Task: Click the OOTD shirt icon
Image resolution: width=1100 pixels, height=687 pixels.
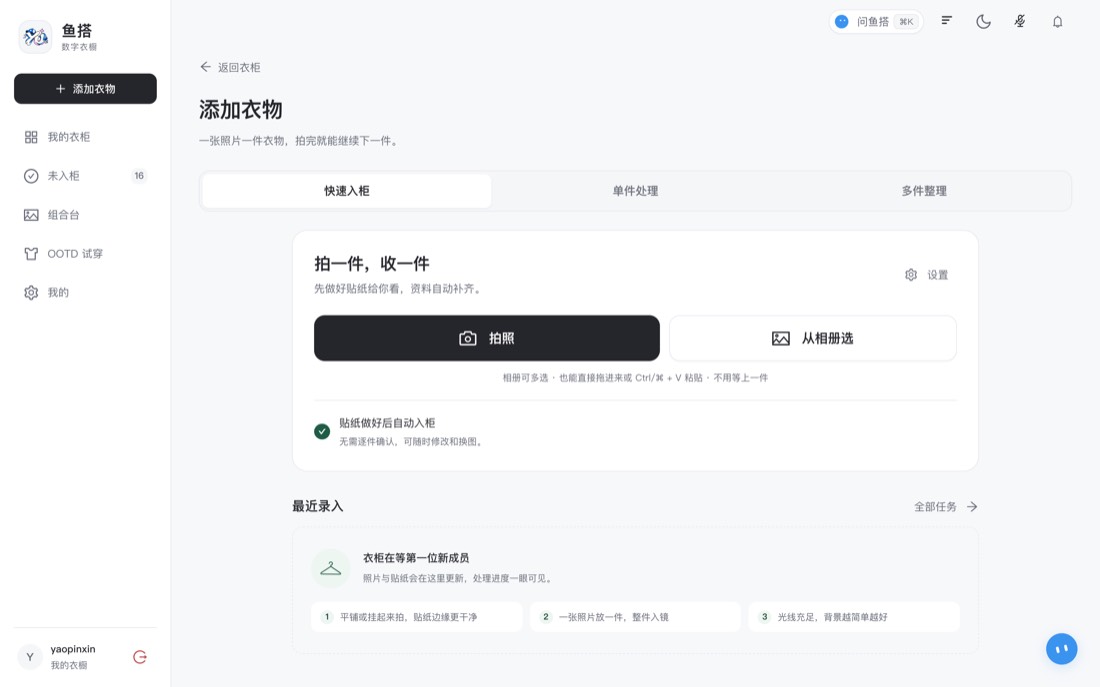Action: [31, 254]
